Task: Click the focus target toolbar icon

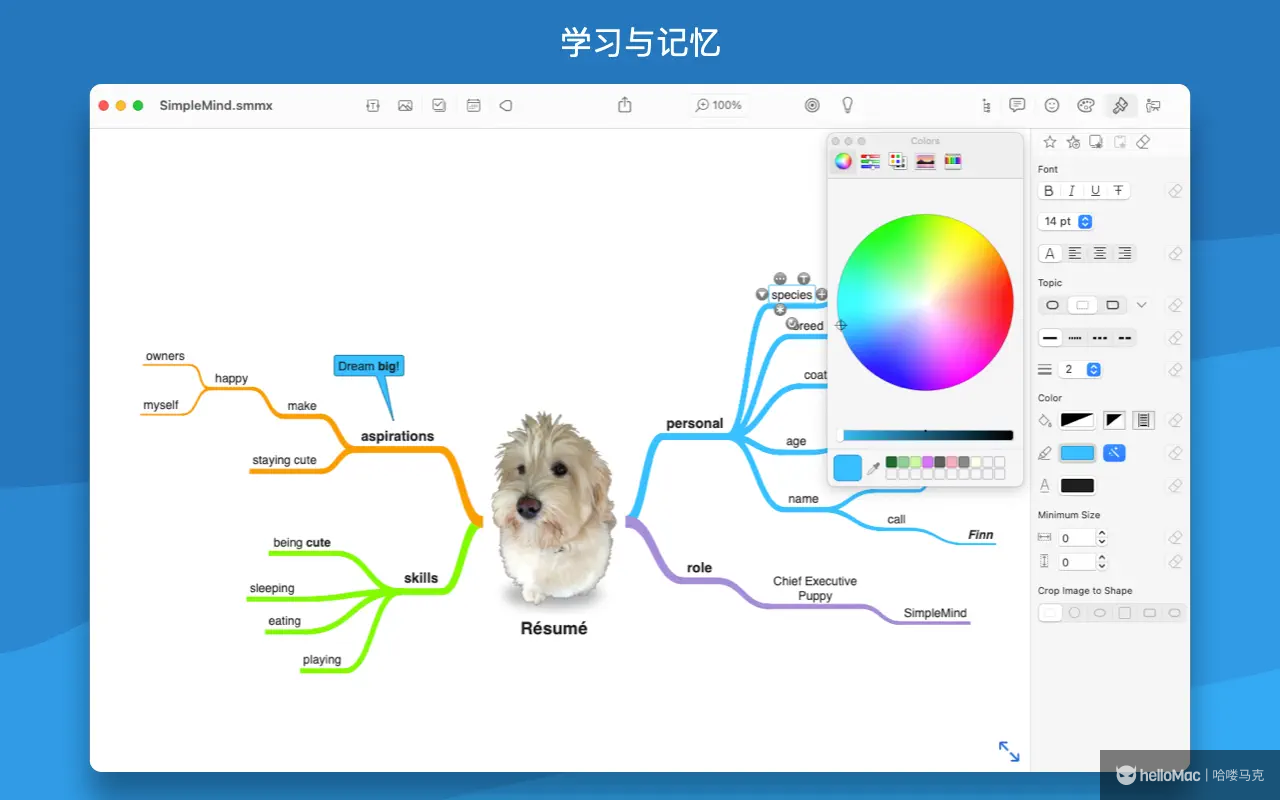Action: 812,105
